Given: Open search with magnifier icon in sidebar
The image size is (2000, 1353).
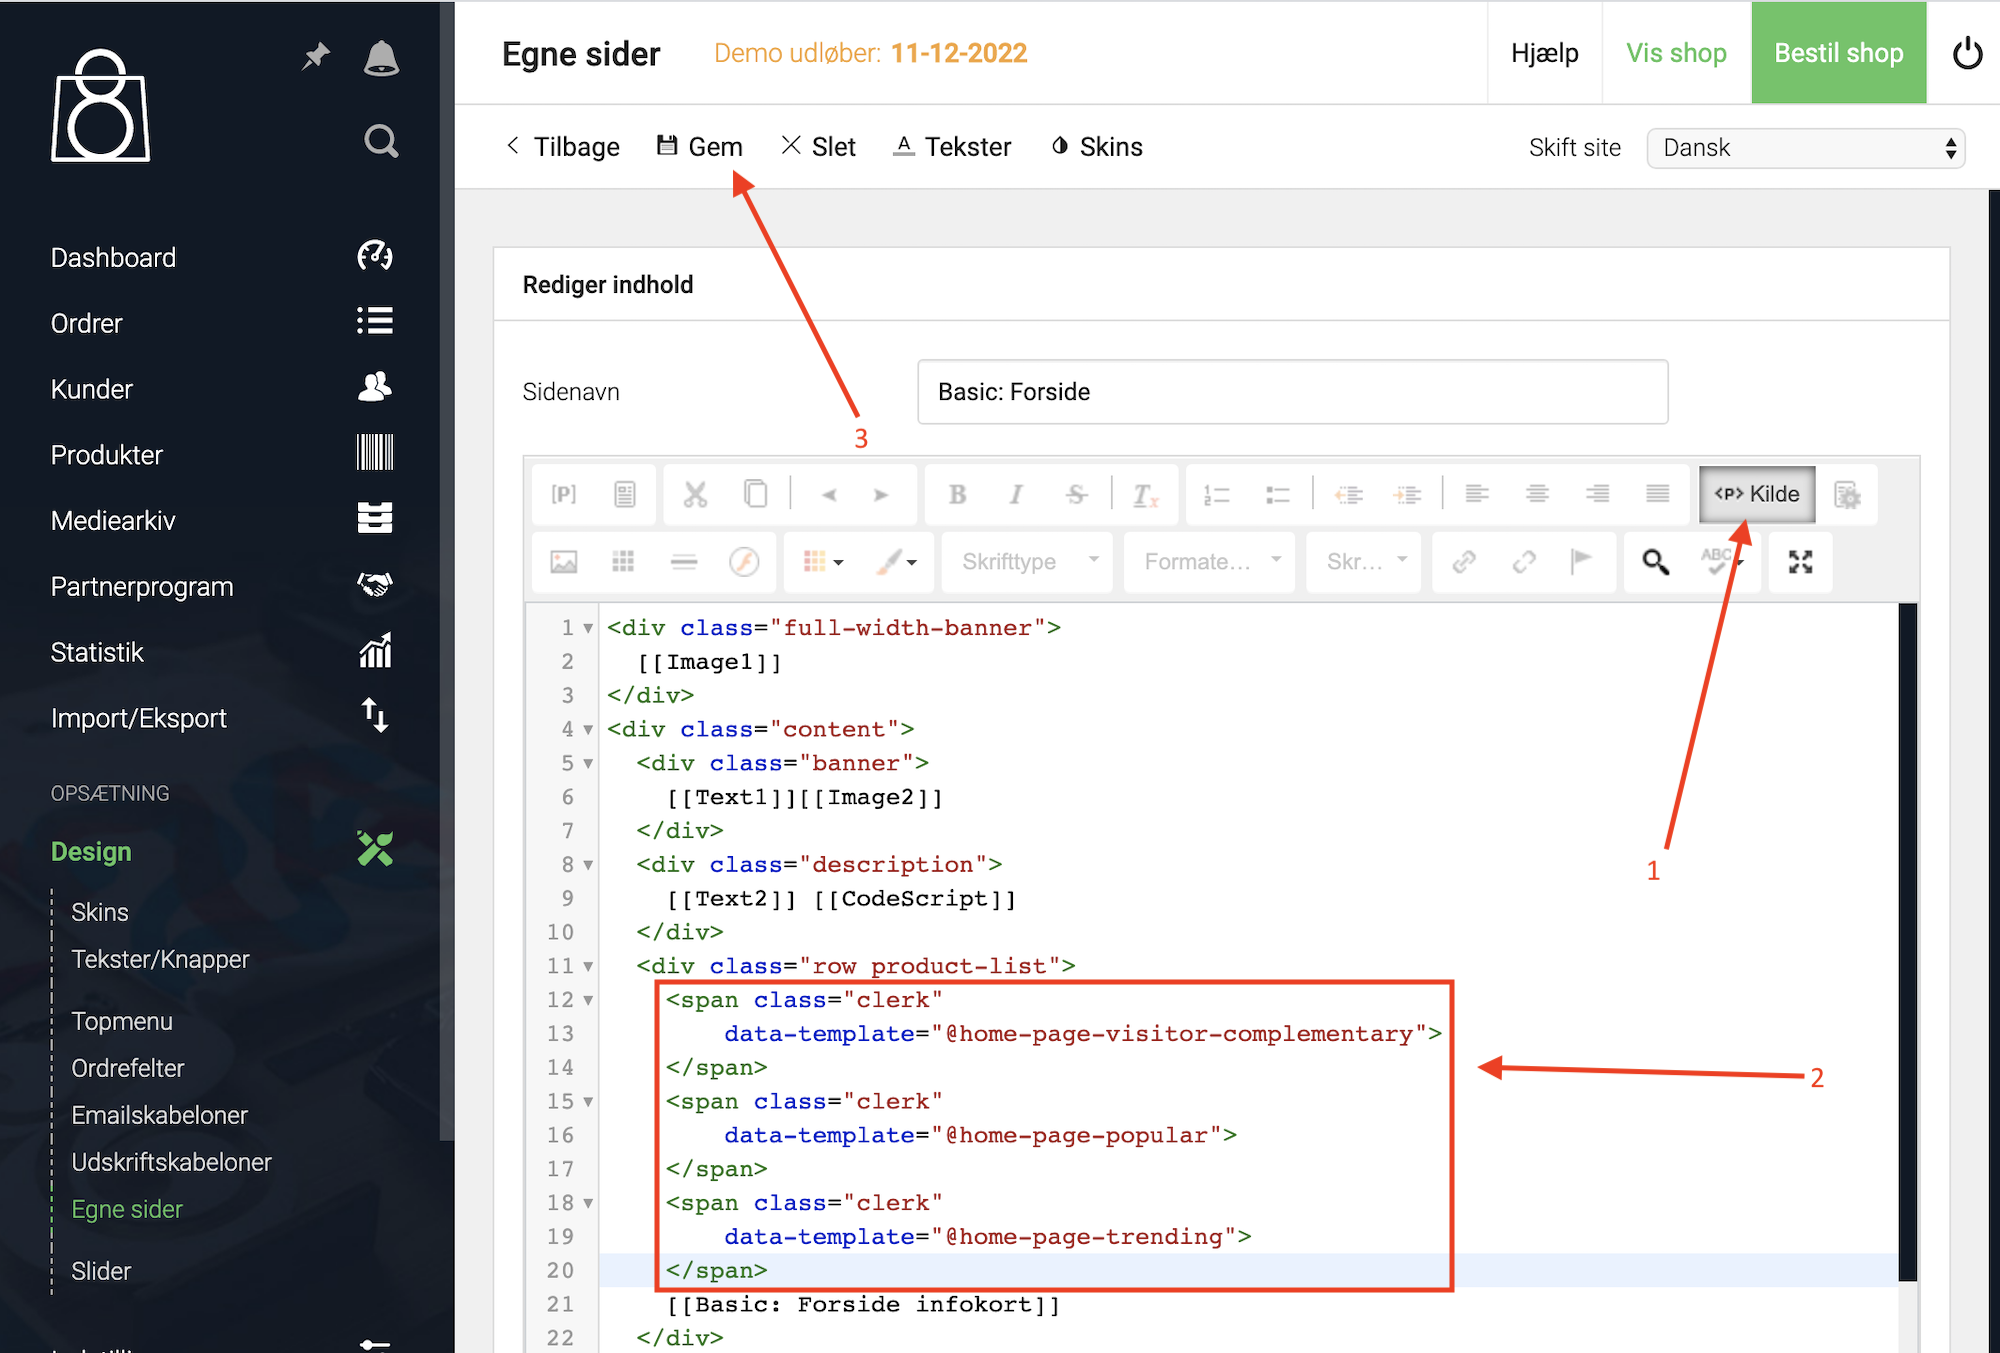Looking at the screenshot, I should pyautogui.click(x=381, y=141).
